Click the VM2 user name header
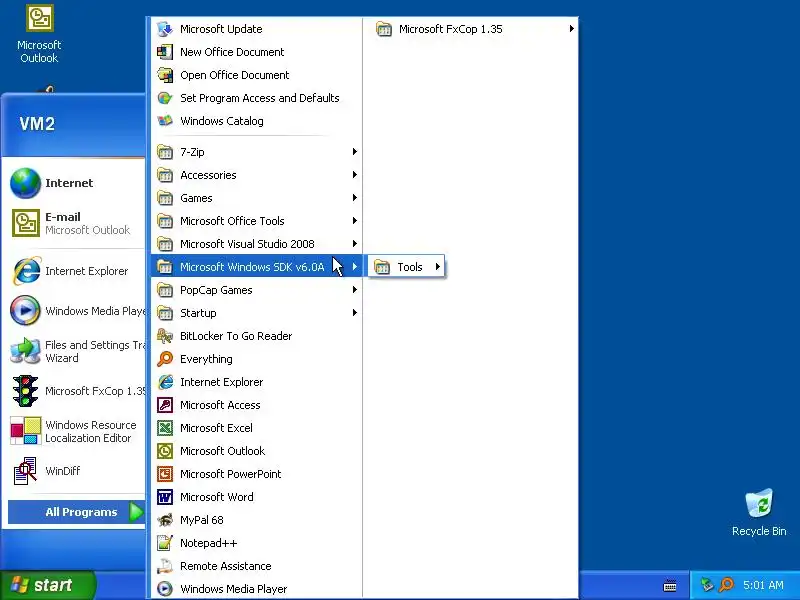 [x=37, y=123]
